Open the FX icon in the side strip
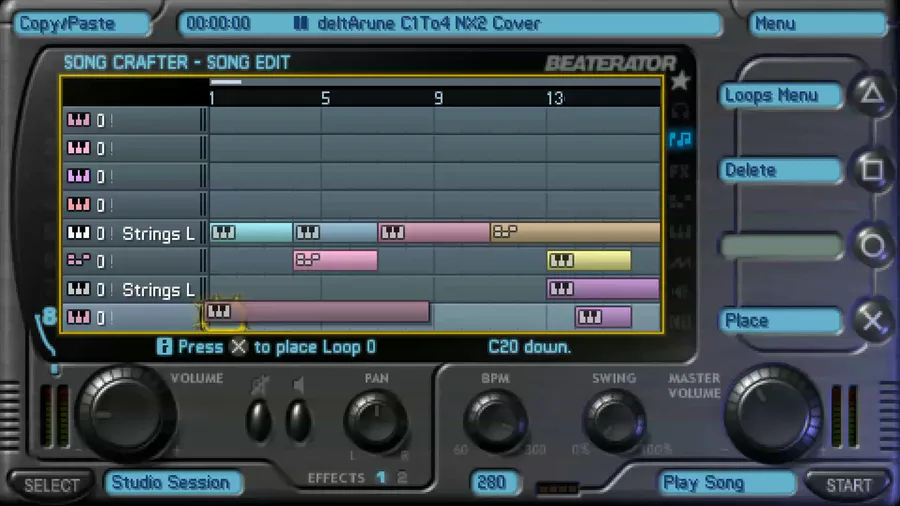 [680, 171]
